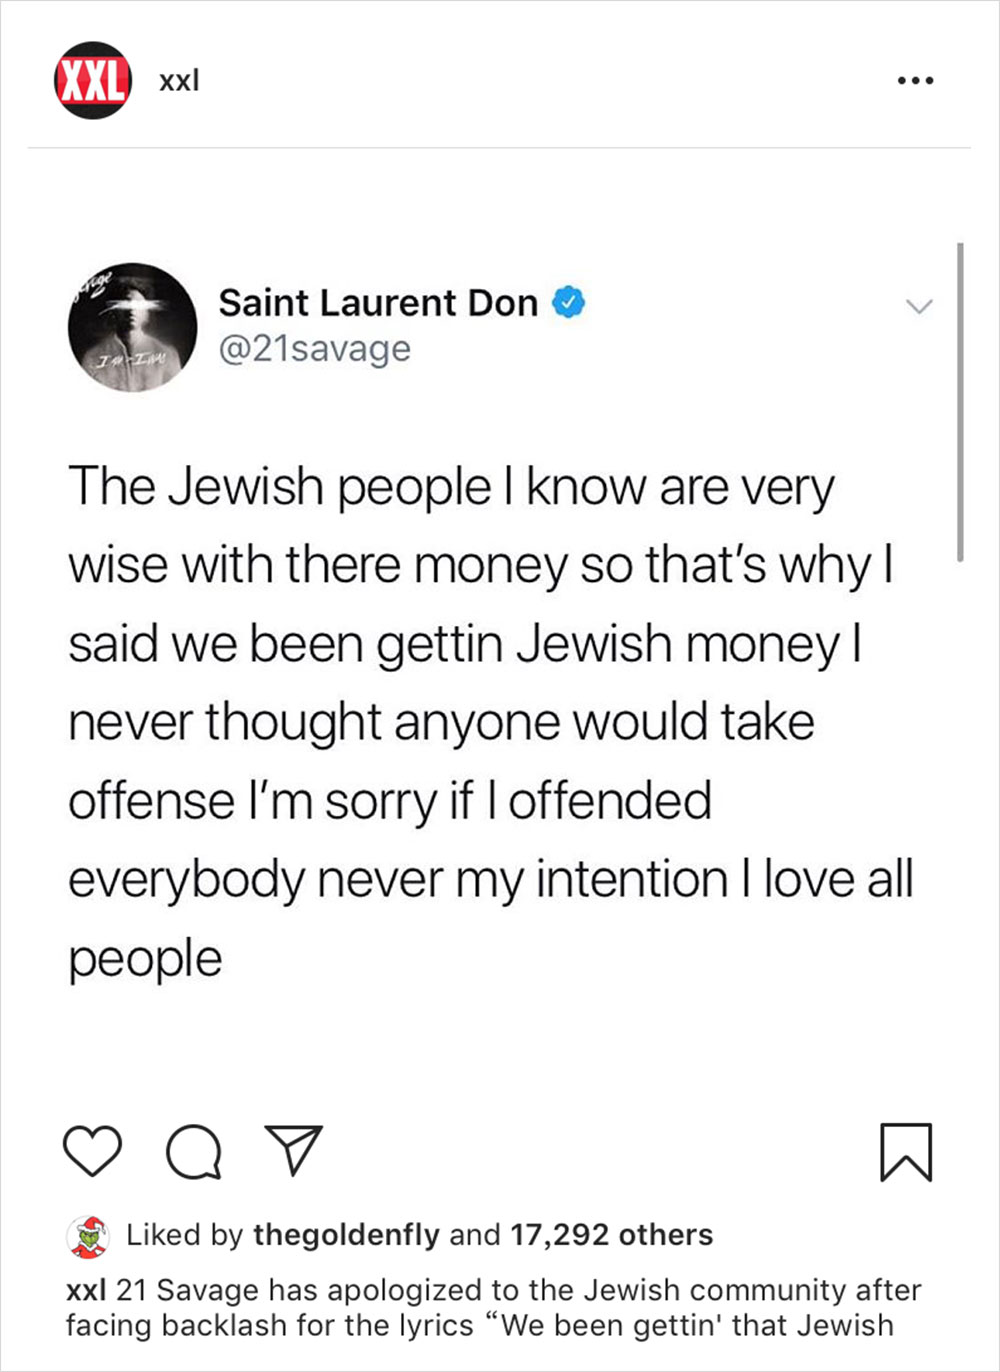Open thegoldenfly's profile from likes

pyautogui.click(x=346, y=1235)
